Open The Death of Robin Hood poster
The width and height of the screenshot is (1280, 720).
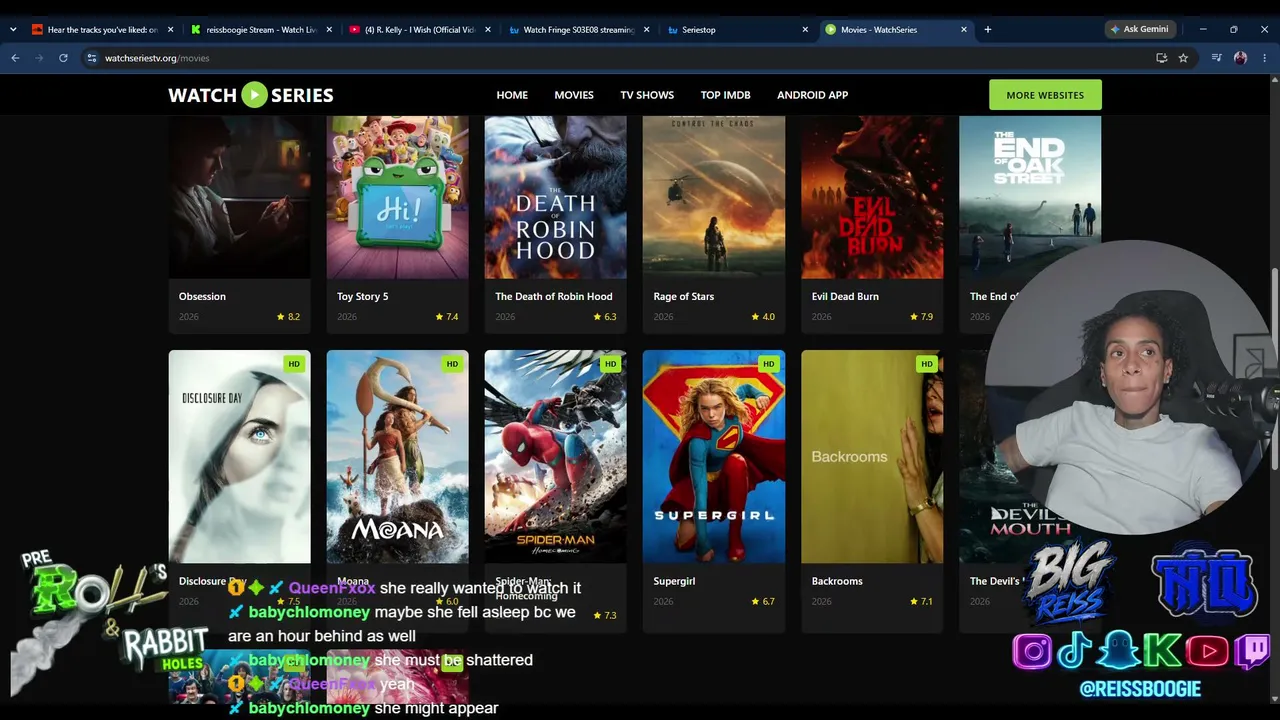click(556, 197)
